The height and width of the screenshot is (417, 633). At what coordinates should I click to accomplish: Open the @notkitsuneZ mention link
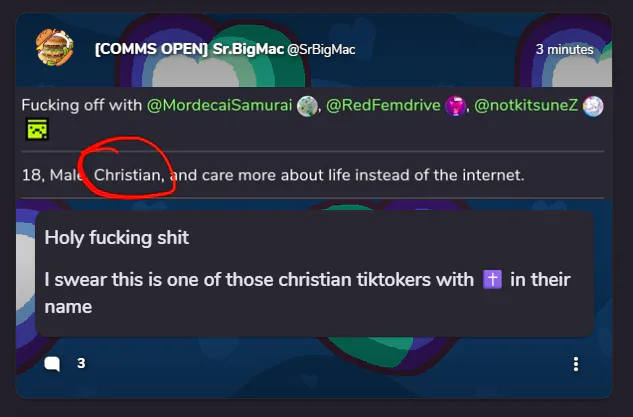526,105
